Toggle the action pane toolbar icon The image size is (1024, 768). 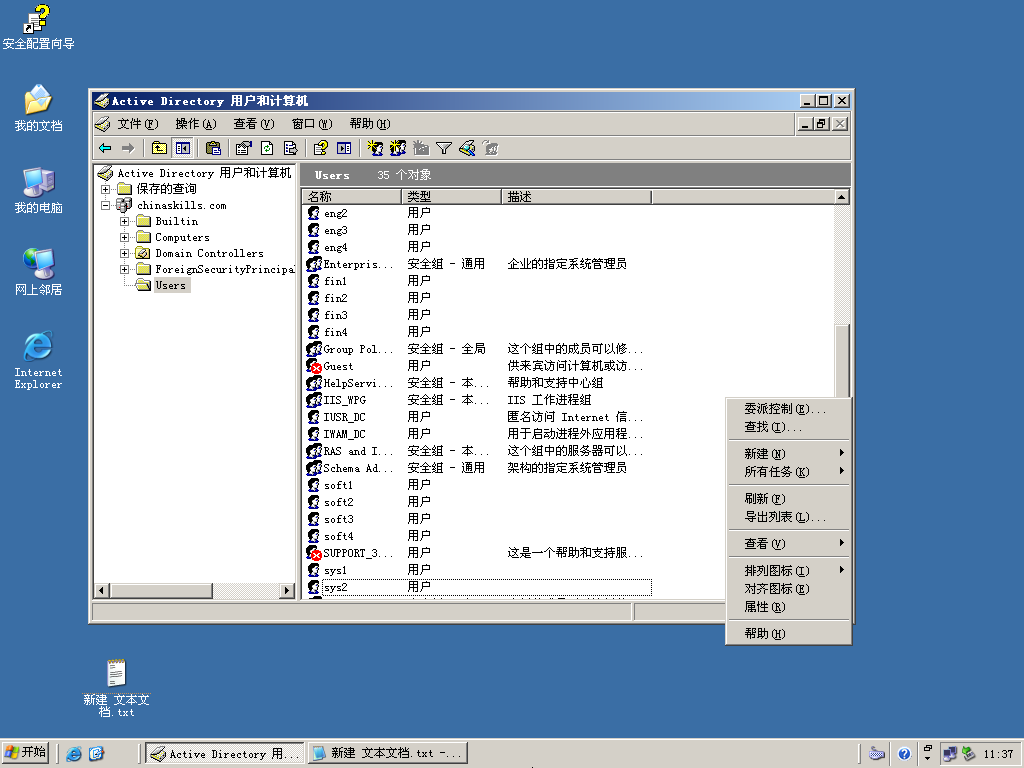point(344,148)
